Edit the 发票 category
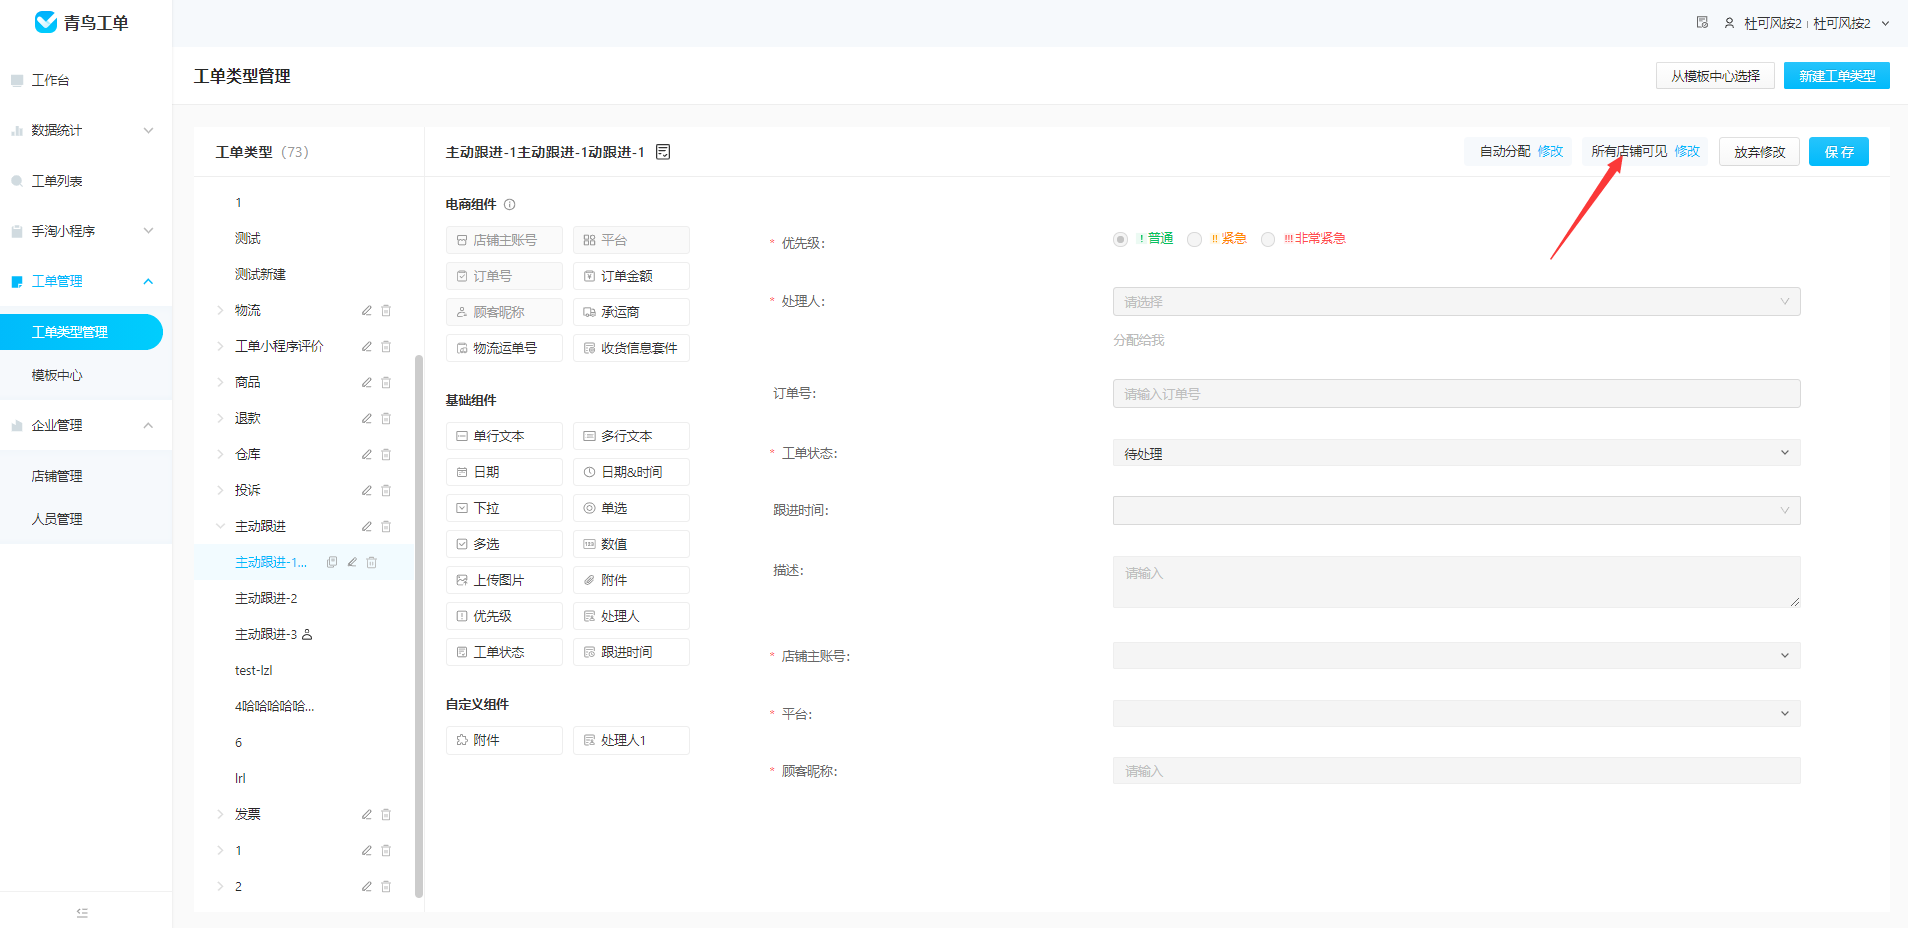 [367, 815]
